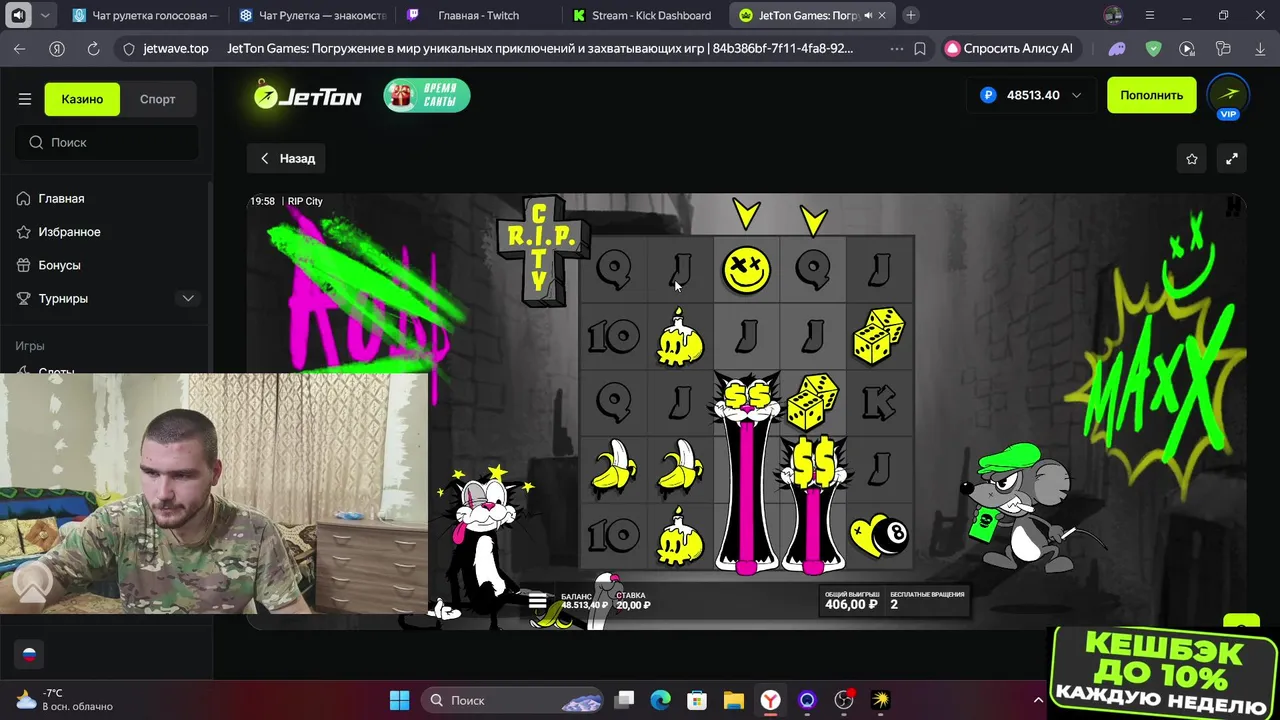Launch Microsoft Edge from taskbar
This screenshot has height=720, width=1280.
(x=660, y=700)
